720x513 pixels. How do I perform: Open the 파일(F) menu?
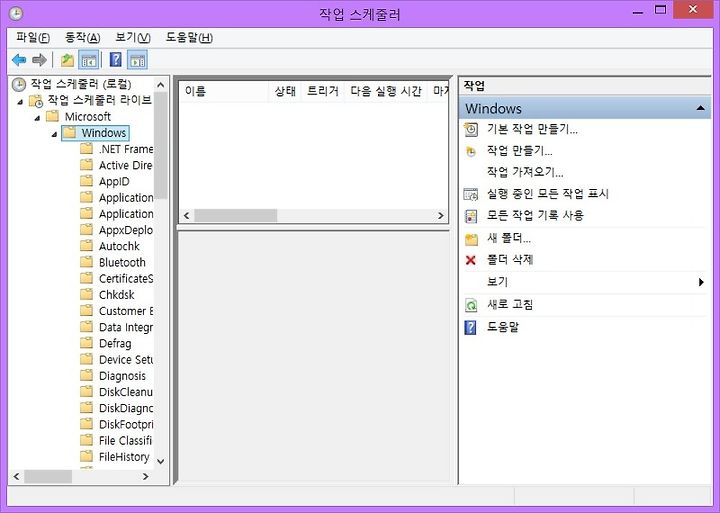click(33, 38)
